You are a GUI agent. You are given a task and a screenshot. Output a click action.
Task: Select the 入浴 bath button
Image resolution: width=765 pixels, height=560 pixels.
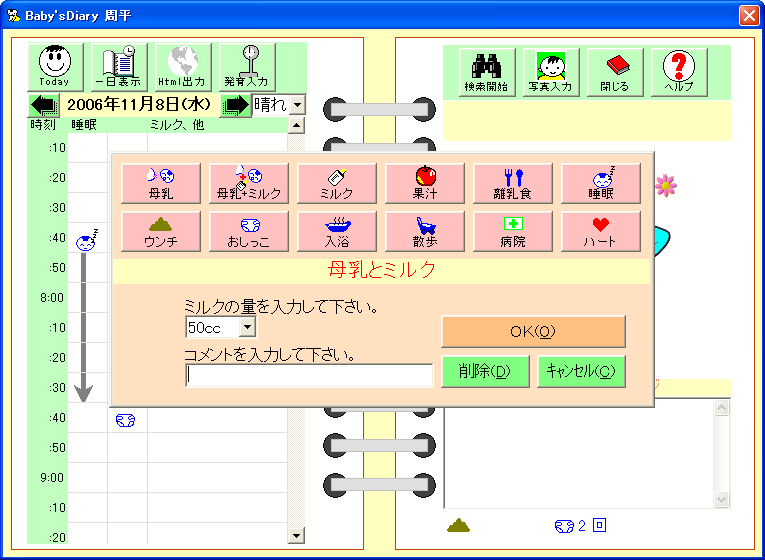click(337, 231)
